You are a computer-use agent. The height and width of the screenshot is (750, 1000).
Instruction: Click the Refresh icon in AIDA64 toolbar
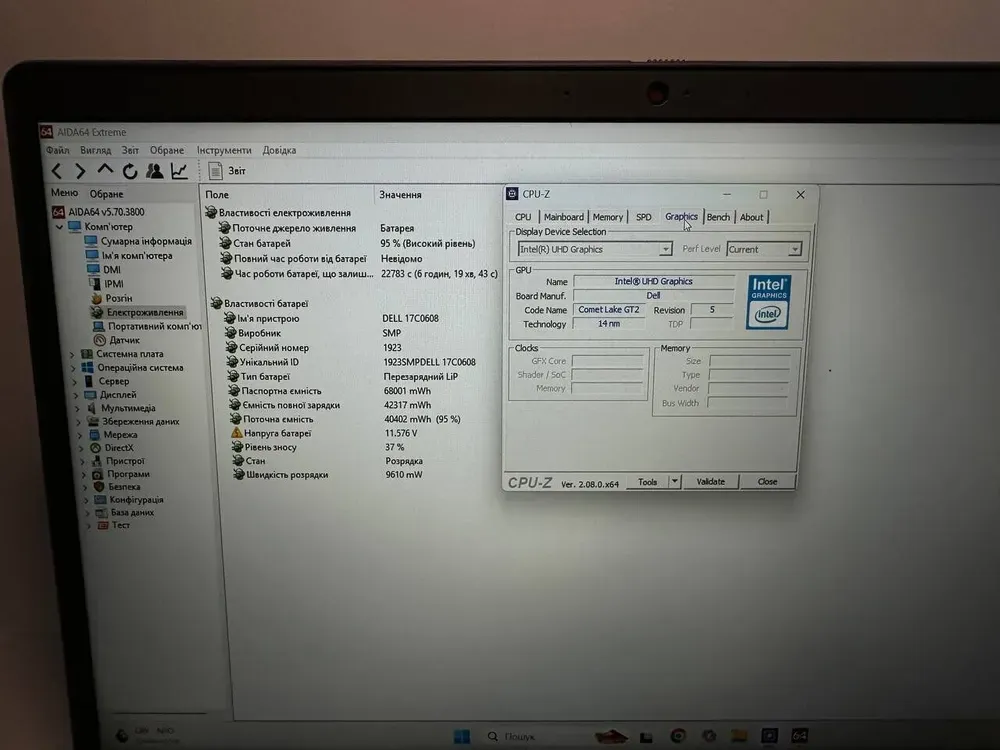coord(130,172)
